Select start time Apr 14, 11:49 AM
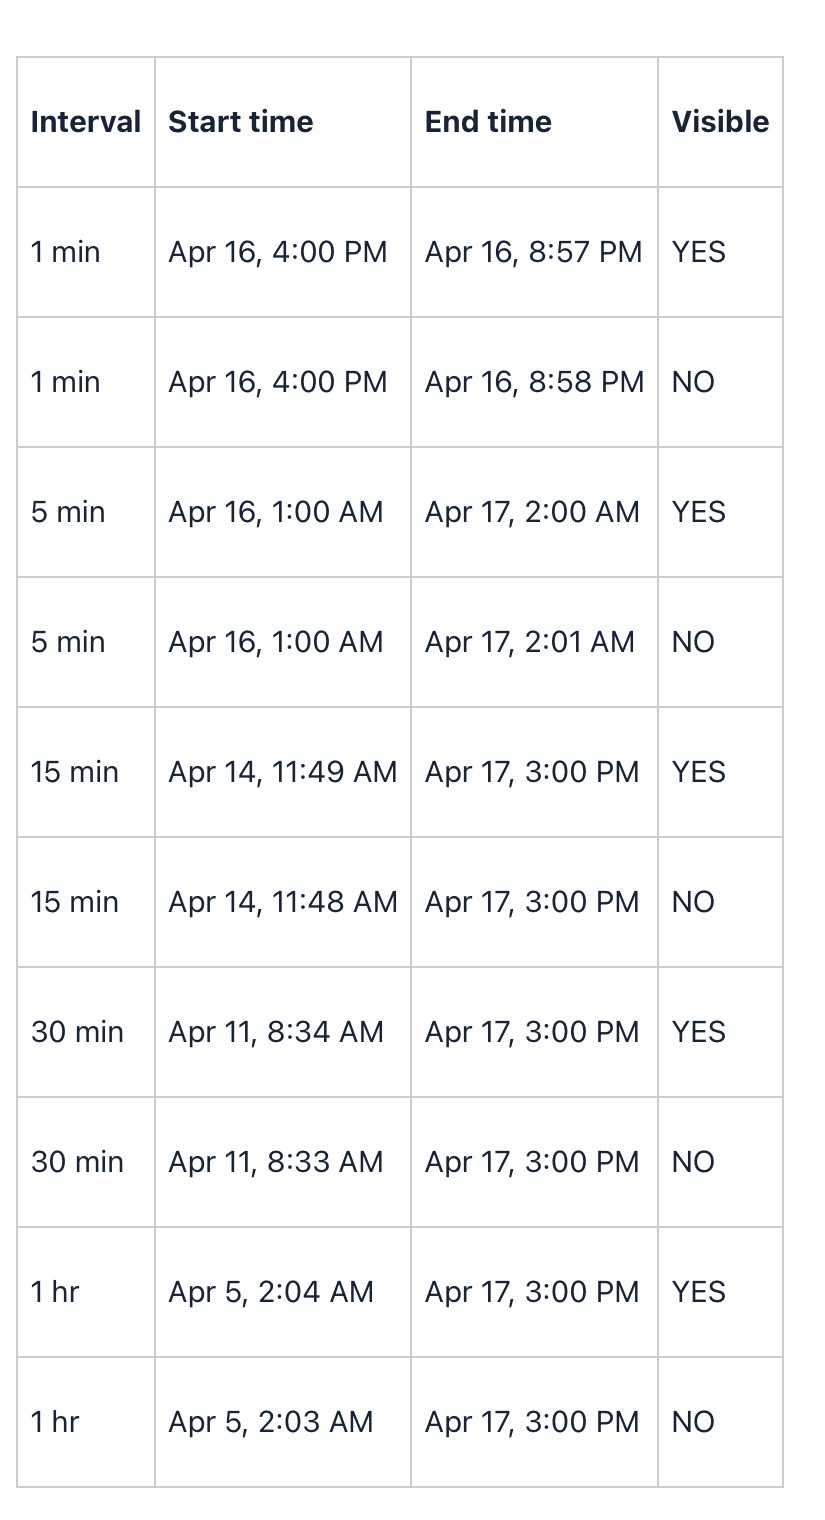Image resolution: width=825 pixels, height=1520 pixels. tap(283, 772)
